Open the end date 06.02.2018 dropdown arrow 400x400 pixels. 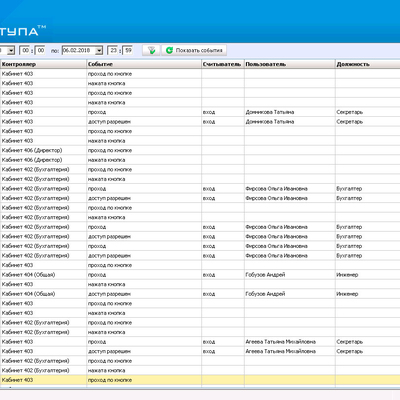point(99,50)
